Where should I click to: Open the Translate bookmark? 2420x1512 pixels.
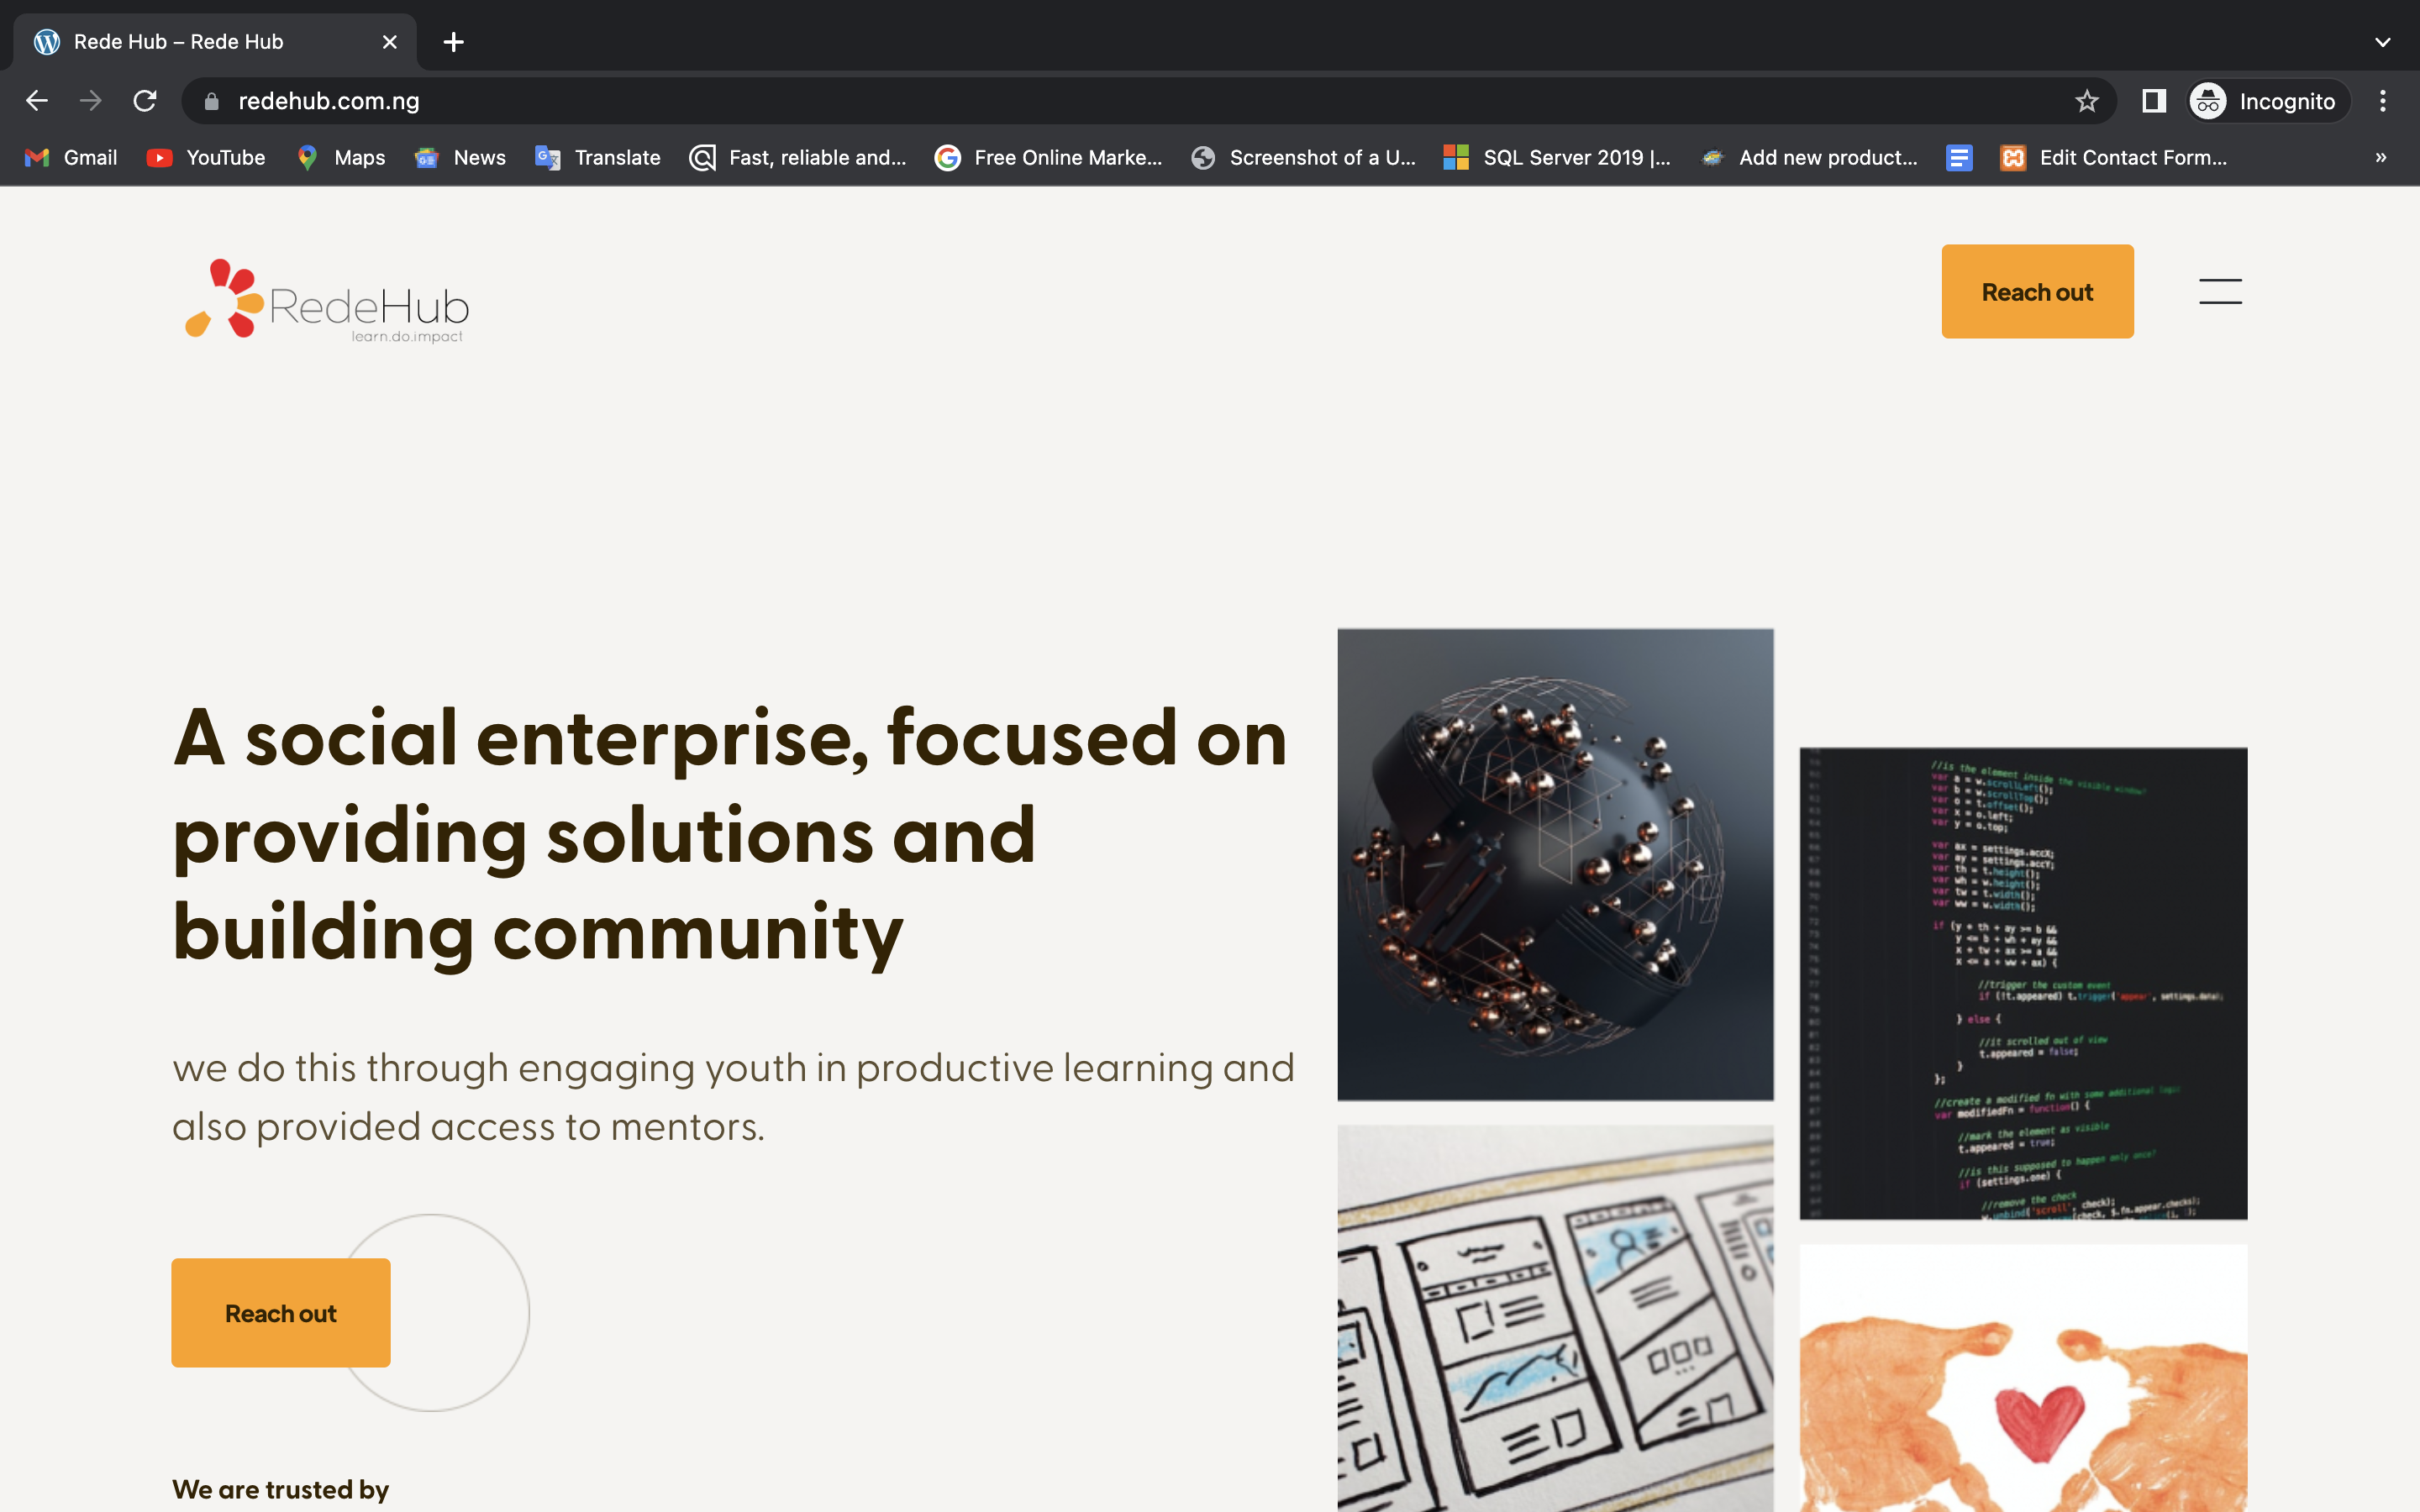coord(598,157)
